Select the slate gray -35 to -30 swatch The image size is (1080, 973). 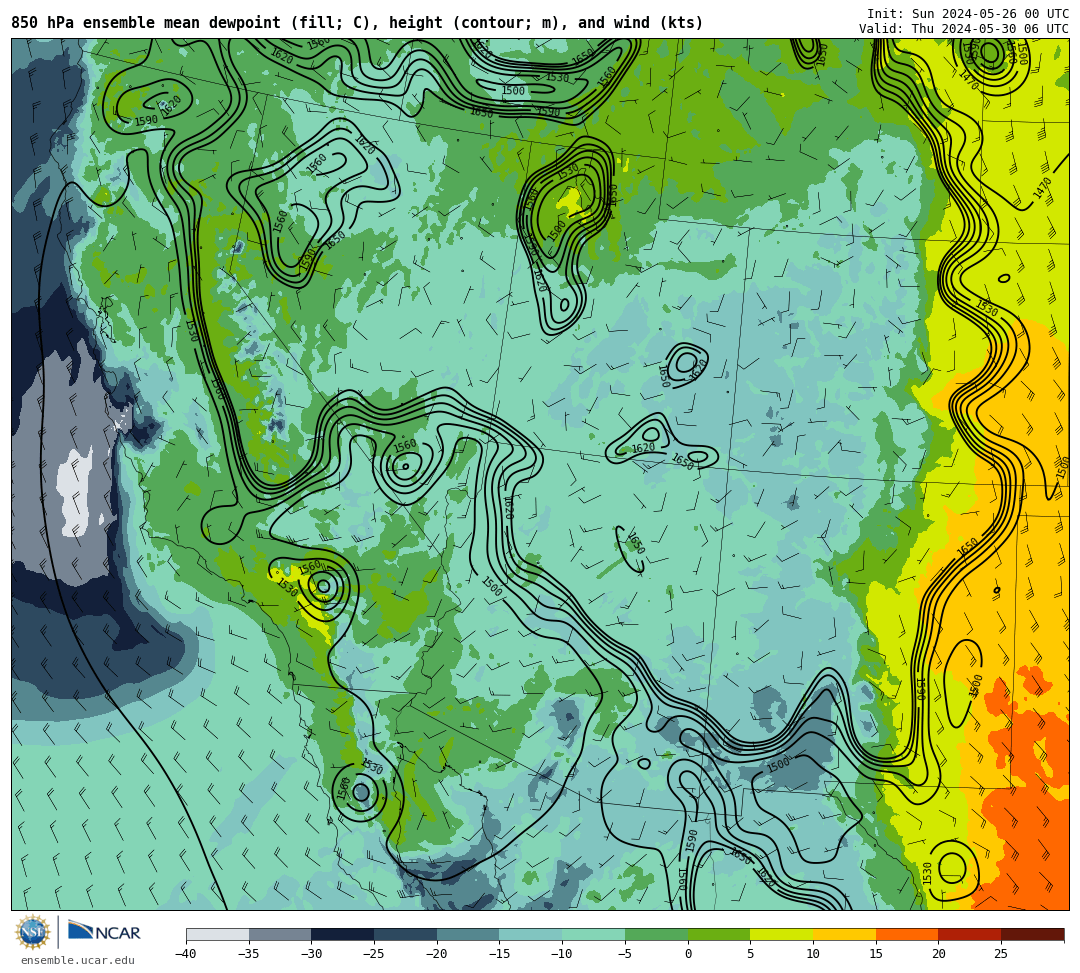pyautogui.click(x=280, y=934)
